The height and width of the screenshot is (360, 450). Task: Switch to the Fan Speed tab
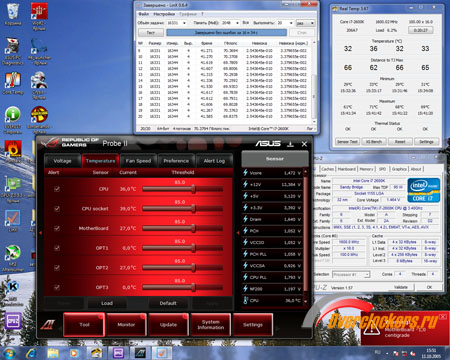[x=138, y=161]
